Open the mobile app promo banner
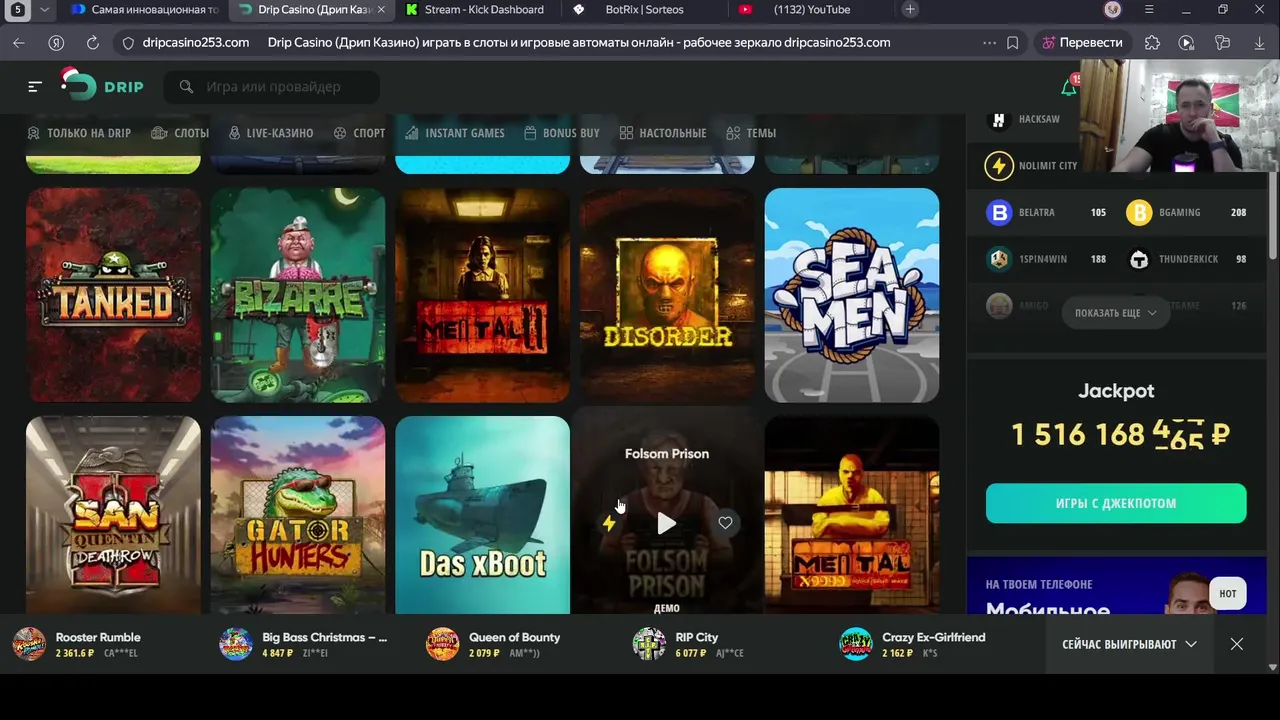This screenshot has height=720, width=1280. tap(1116, 586)
